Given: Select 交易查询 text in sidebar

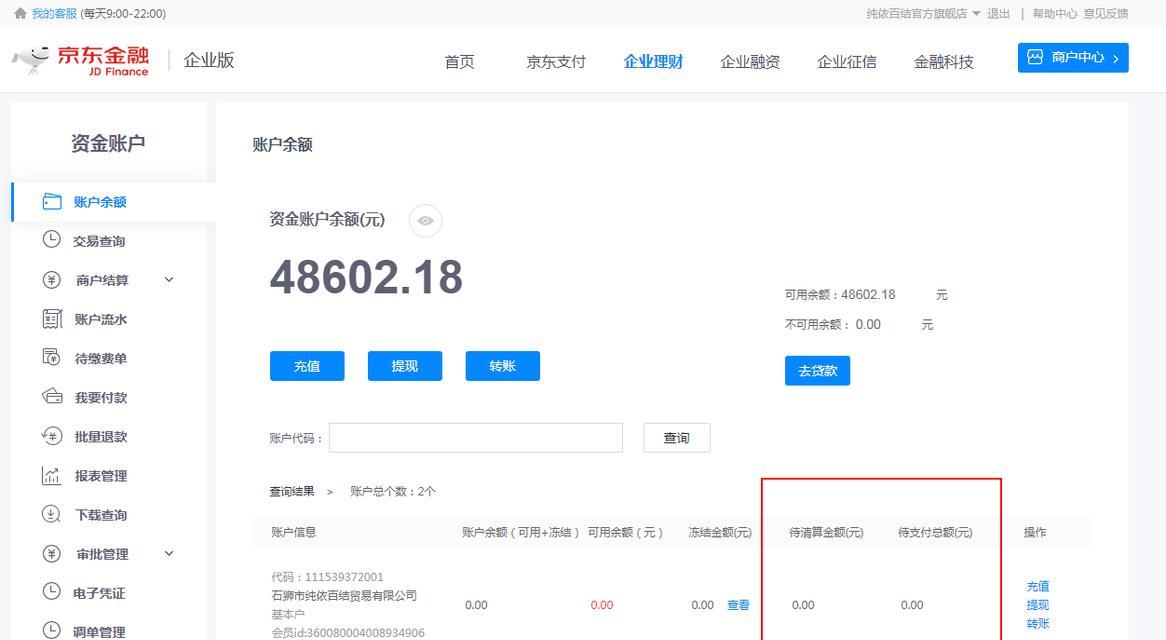Looking at the screenshot, I should pyautogui.click(x=99, y=242).
